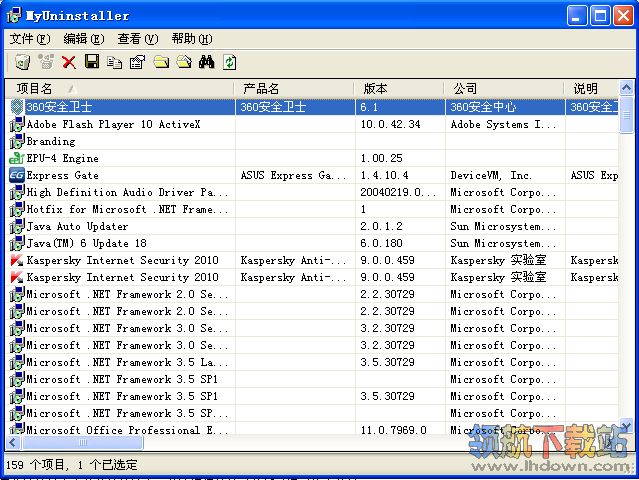
Task: Click the Java(TM) 6 Update 18 icon
Action: coord(16,243)
